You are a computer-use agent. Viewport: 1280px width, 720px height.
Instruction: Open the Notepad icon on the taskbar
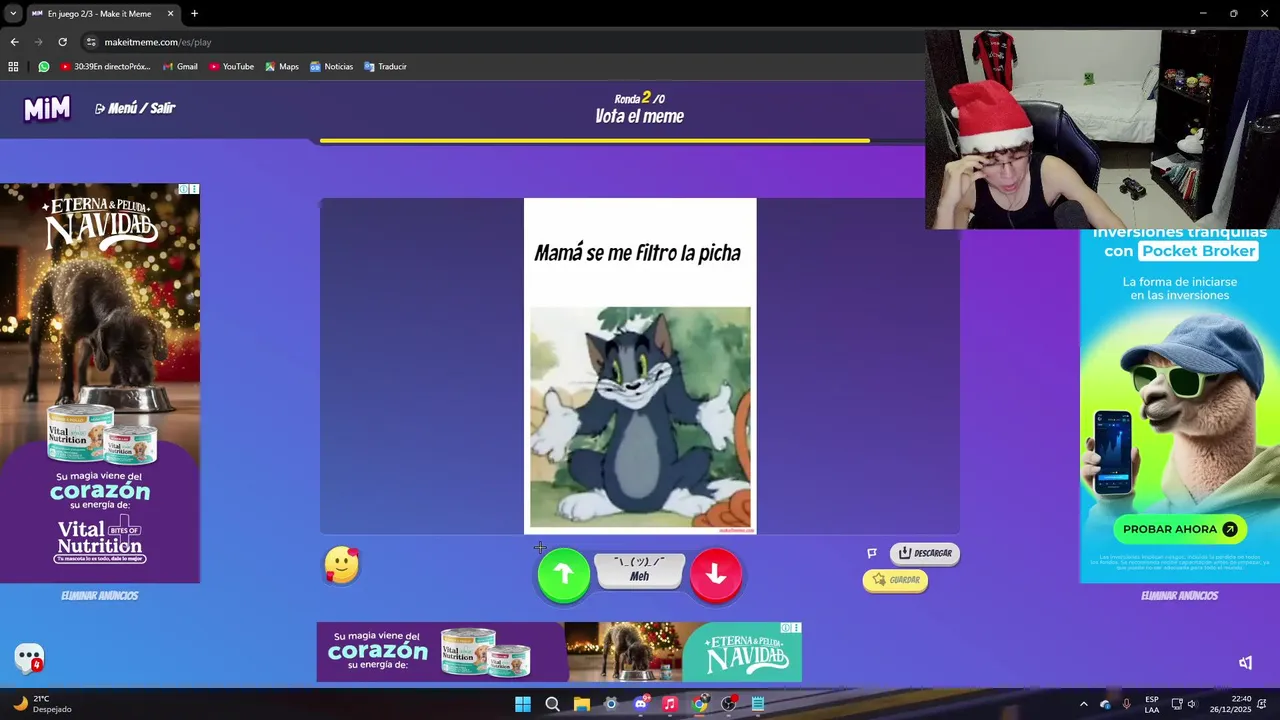point(758,704)
